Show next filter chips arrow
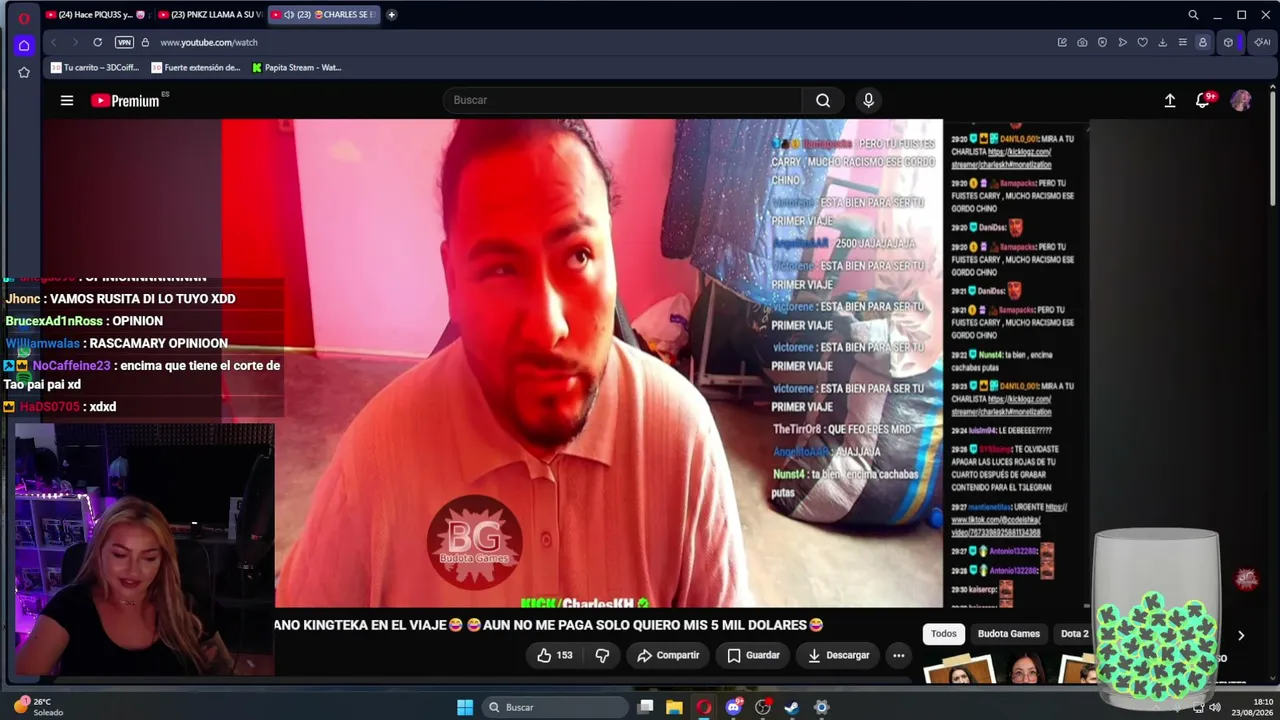 tap(1241, 635)
